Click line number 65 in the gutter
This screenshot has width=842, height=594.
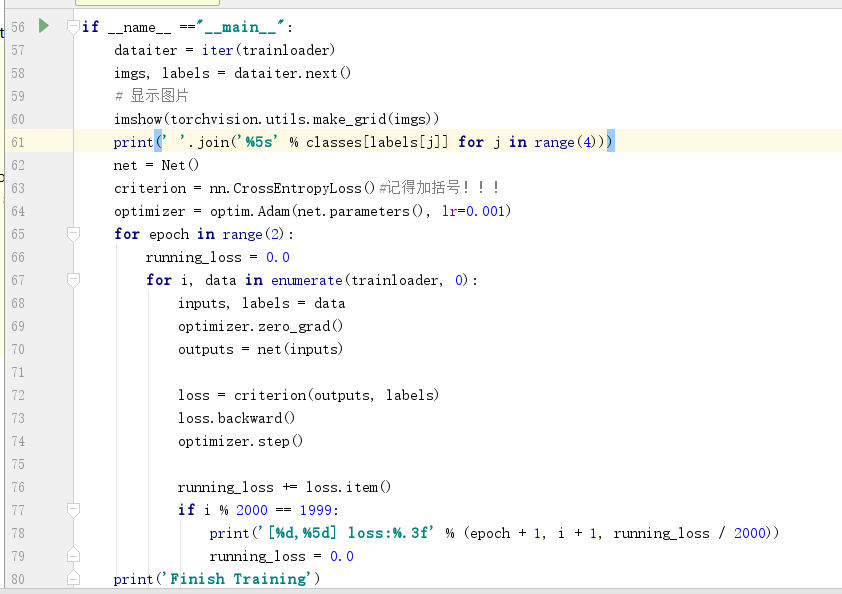point(18,234)
